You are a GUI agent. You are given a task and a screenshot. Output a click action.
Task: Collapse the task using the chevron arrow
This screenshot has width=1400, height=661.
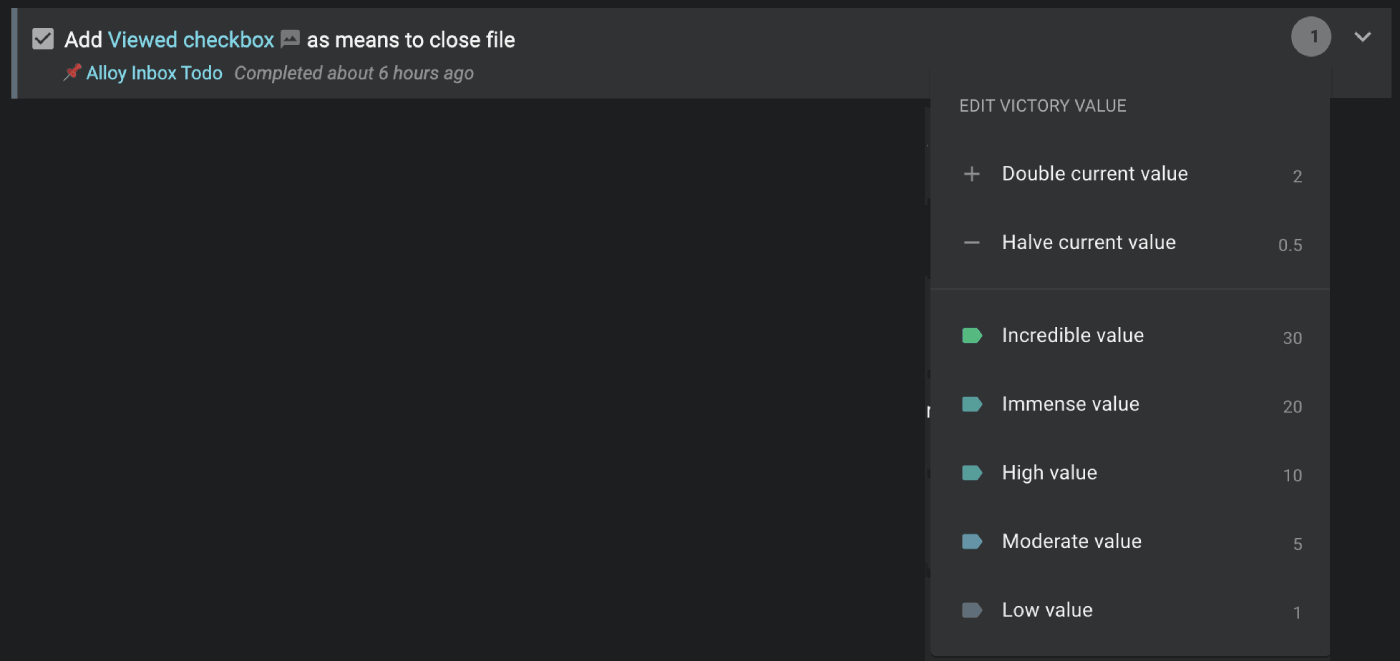point(1362,38)
